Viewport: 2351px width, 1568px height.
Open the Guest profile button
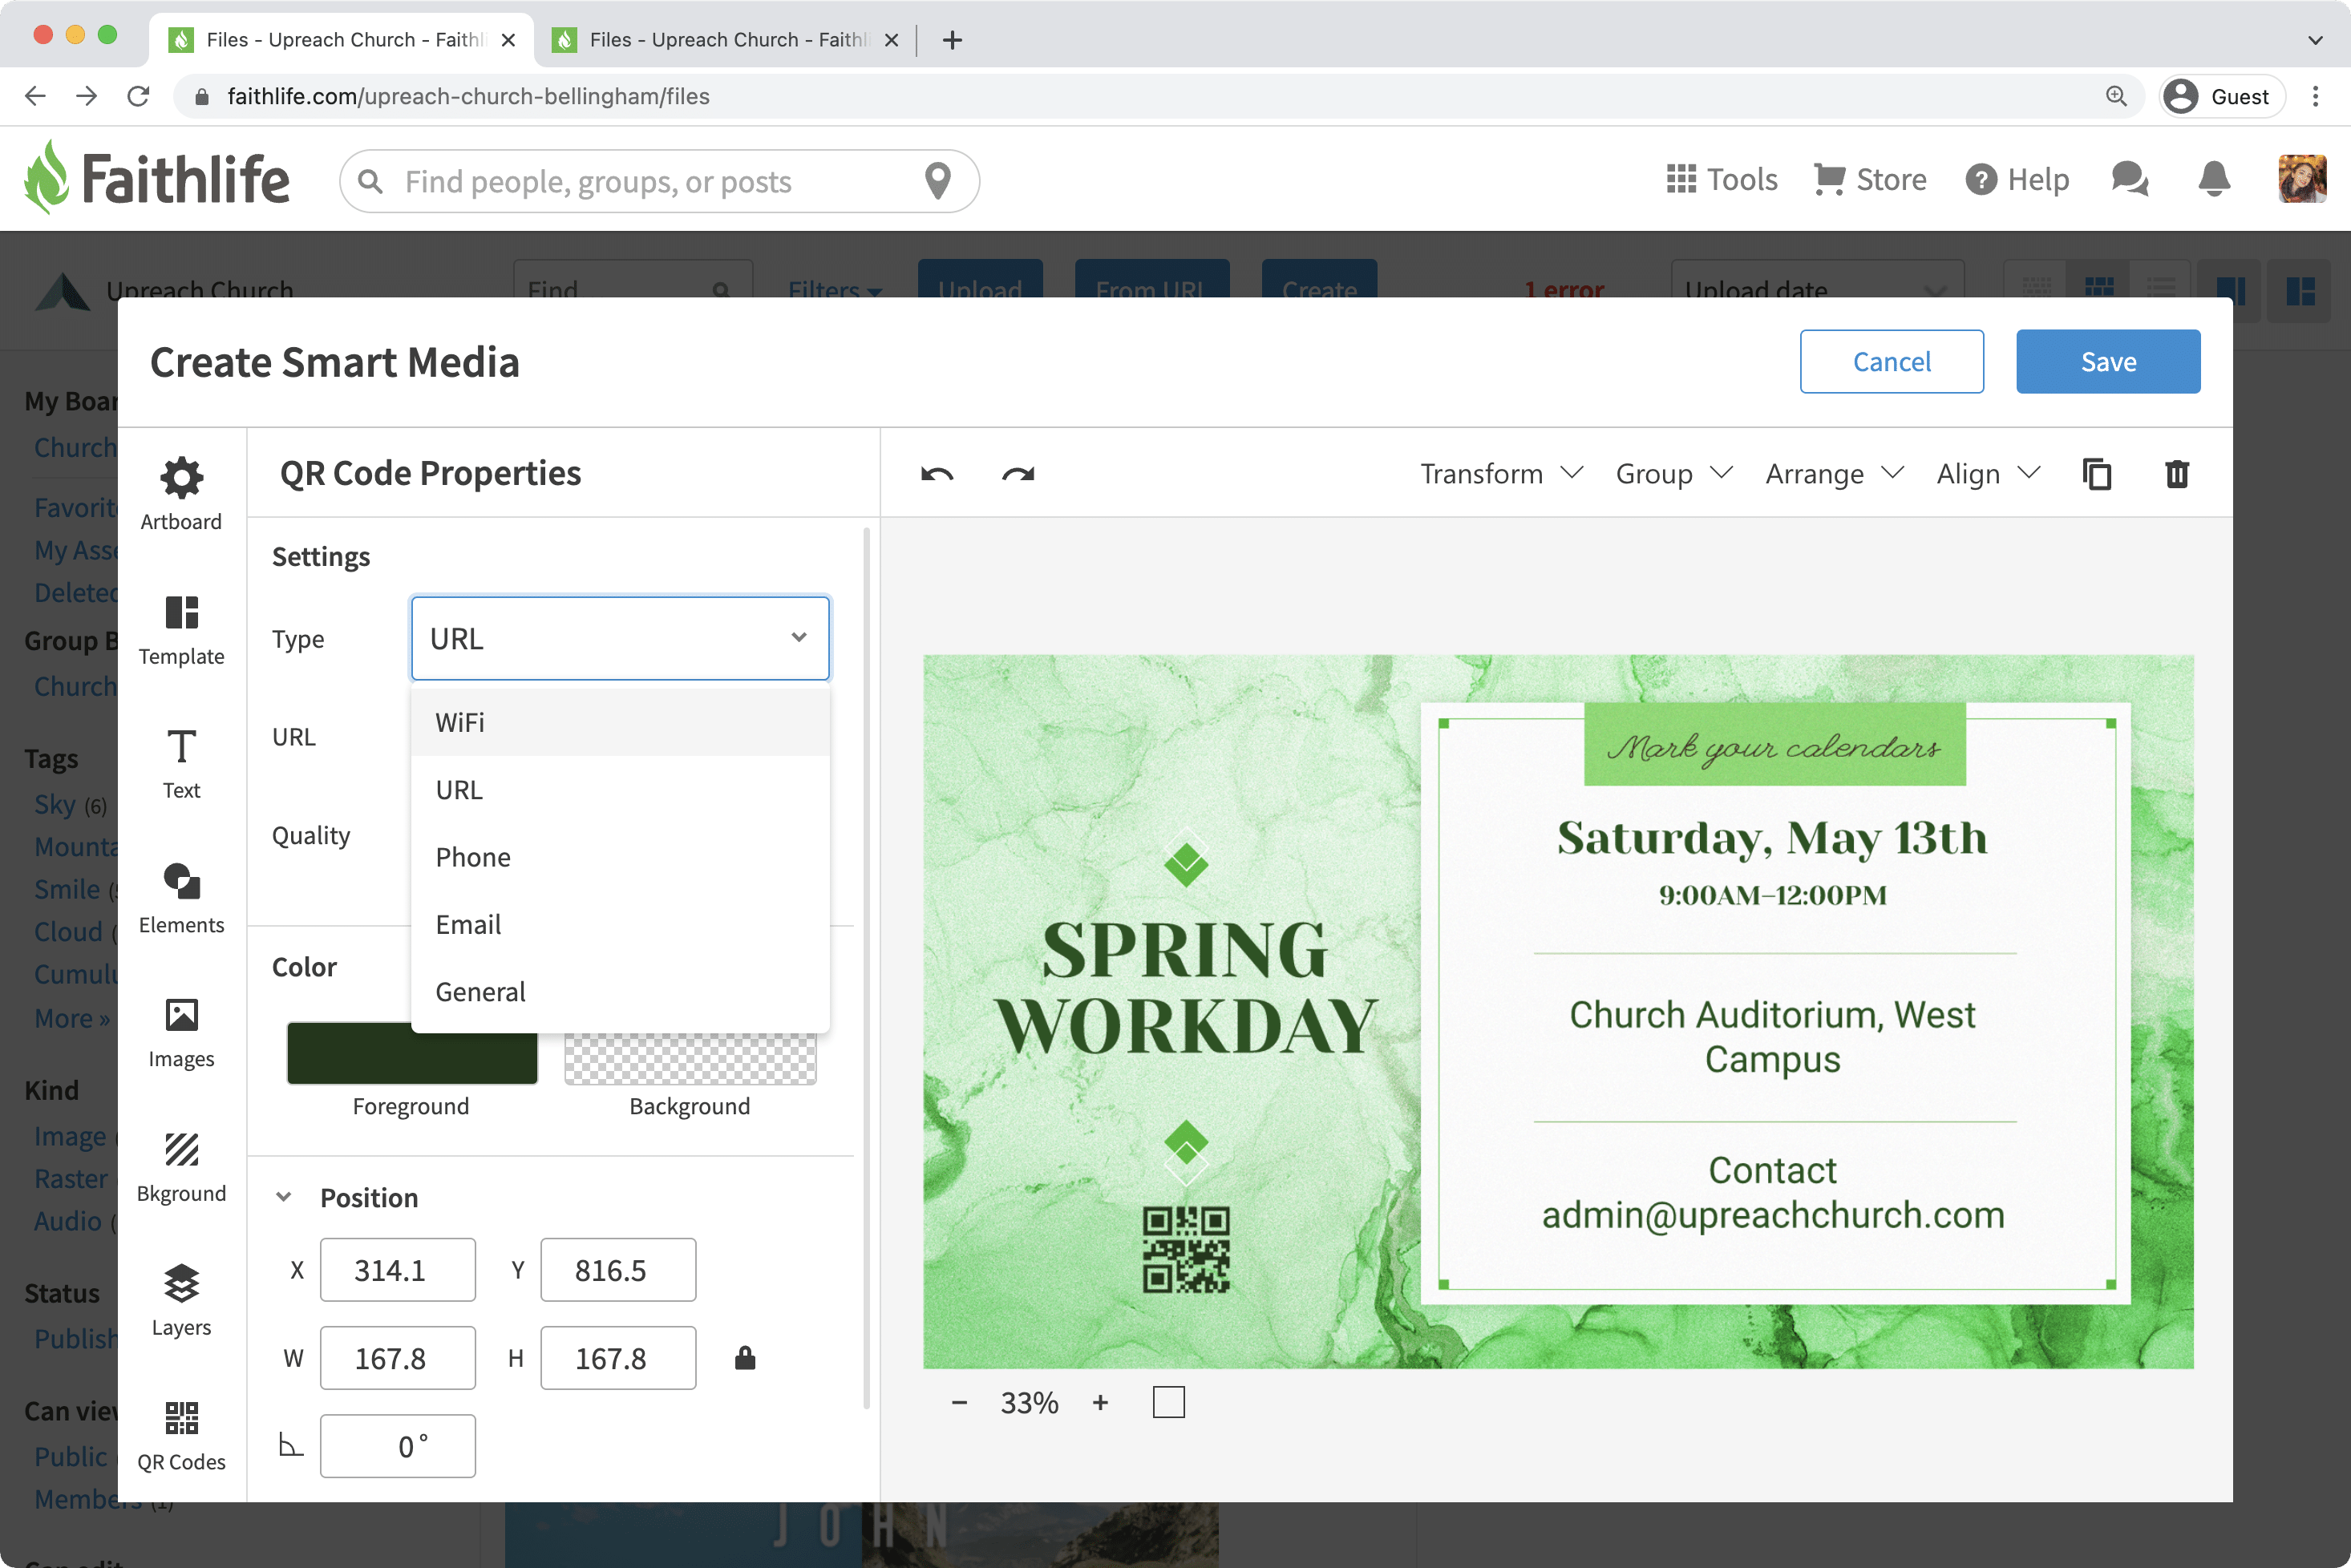tap(2220, 96)
